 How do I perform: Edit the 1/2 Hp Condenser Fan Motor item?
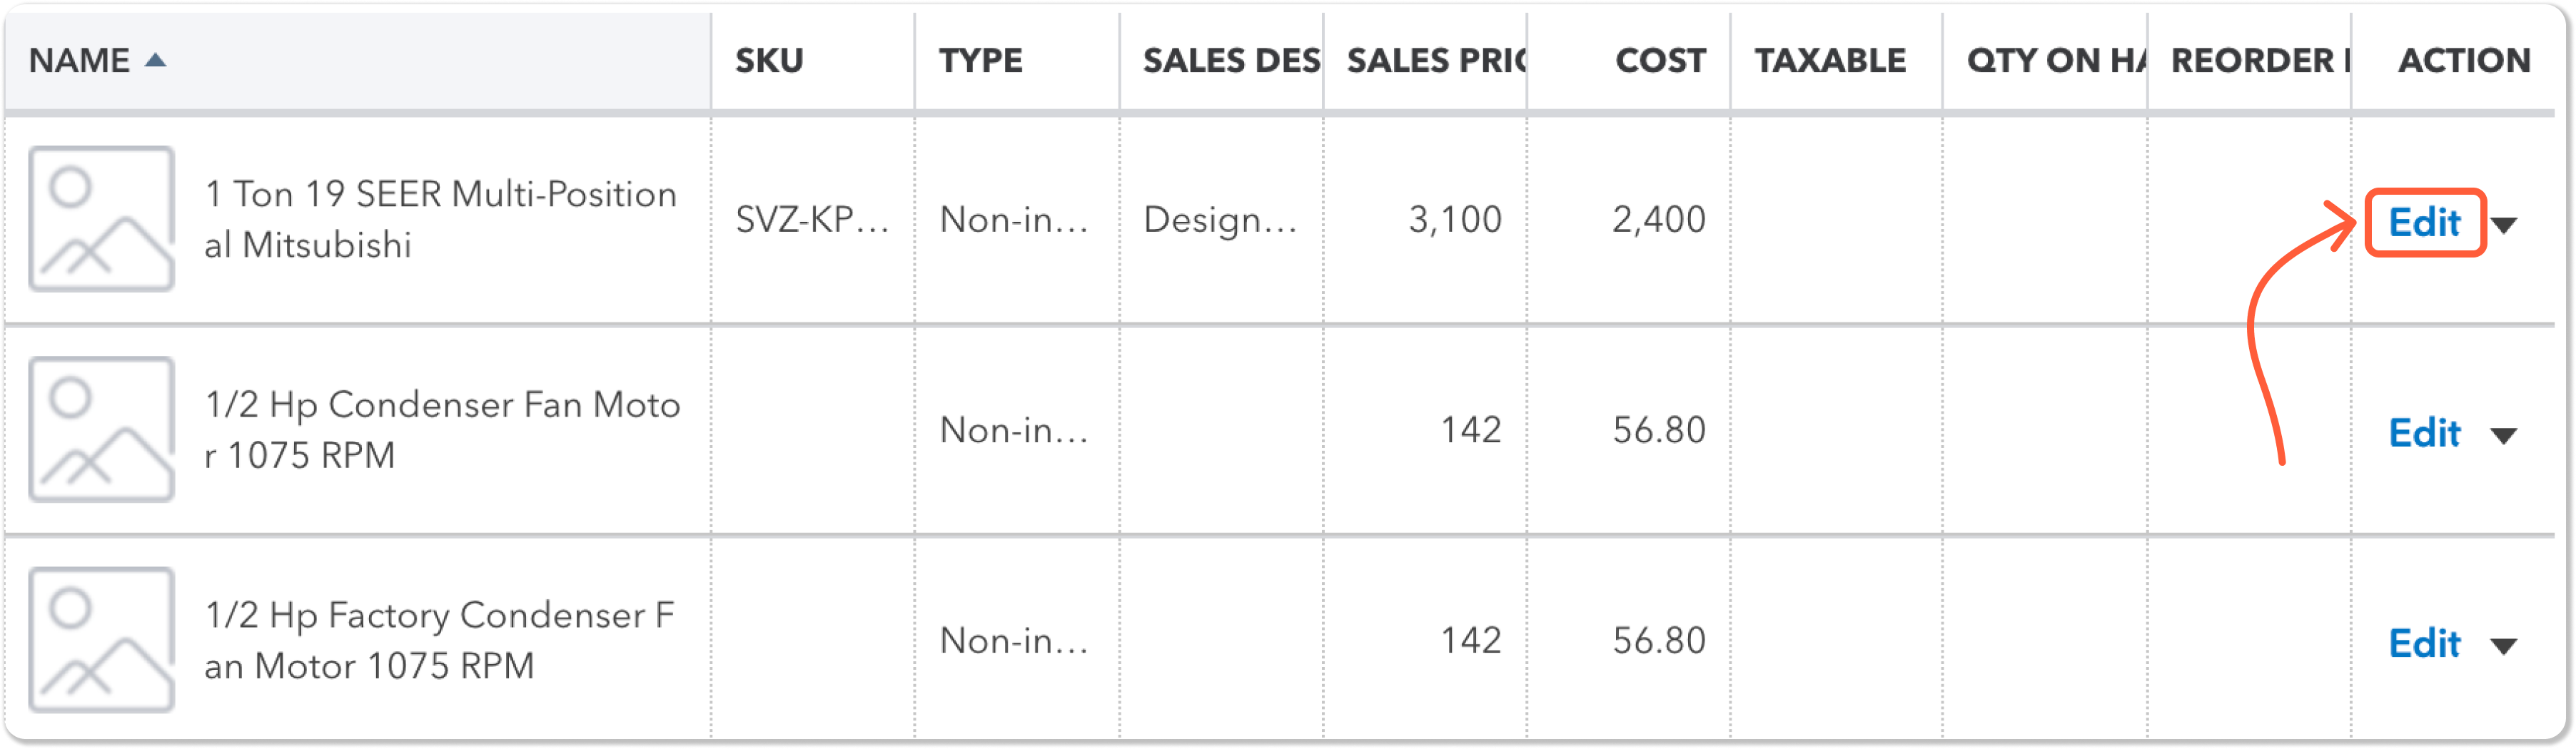click(x=2424, y=433)
